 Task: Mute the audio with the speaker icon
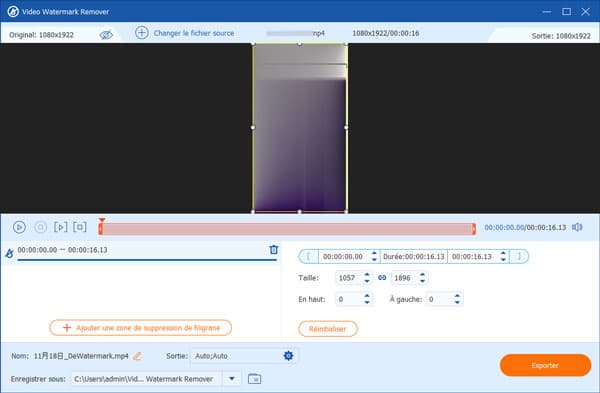click(577, 227)
